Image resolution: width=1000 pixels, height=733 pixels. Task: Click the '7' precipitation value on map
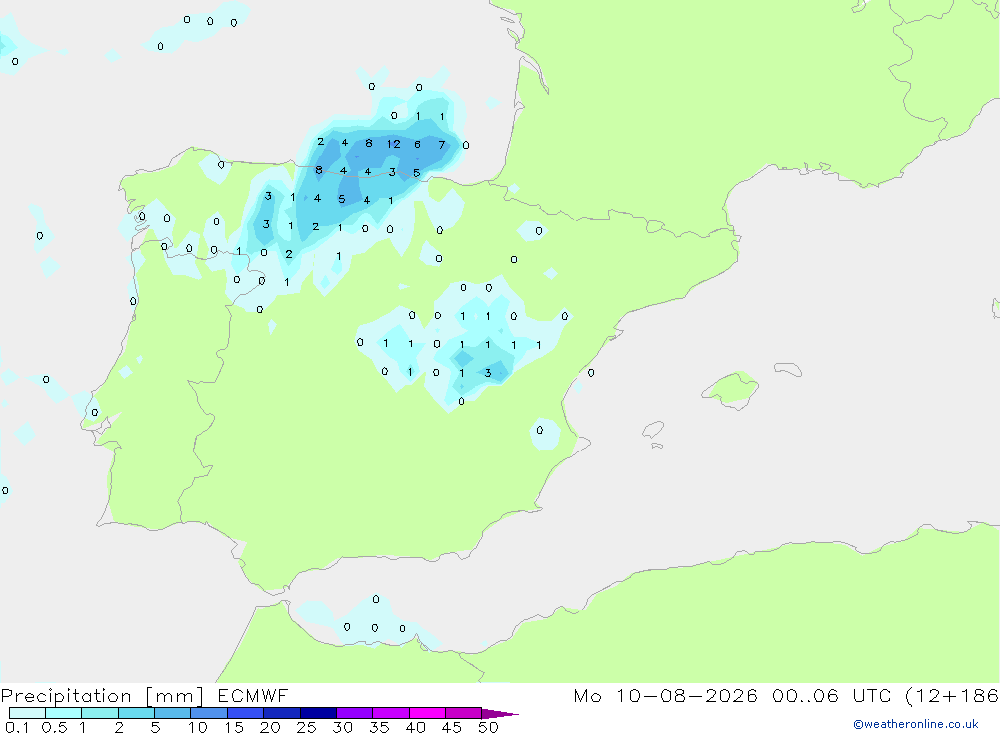pyautogui.click(x=441, y=145)
